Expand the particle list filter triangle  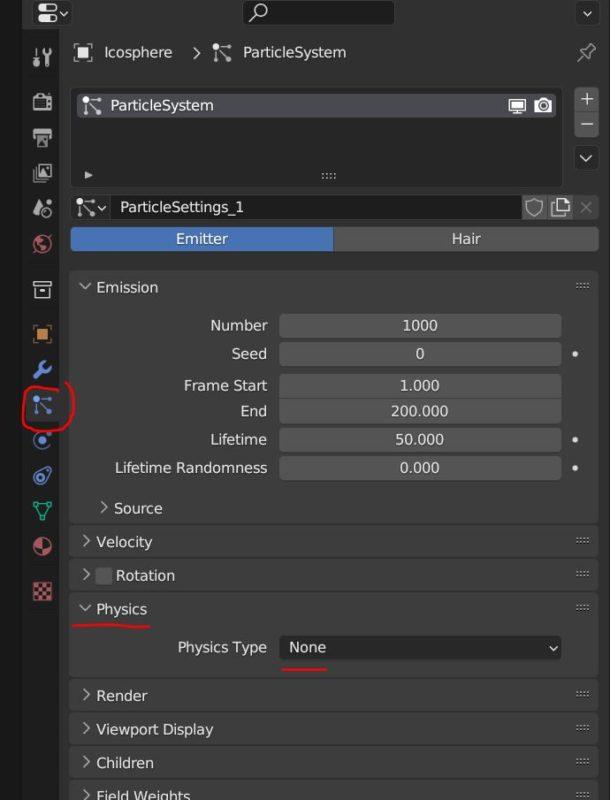[88, 175]
